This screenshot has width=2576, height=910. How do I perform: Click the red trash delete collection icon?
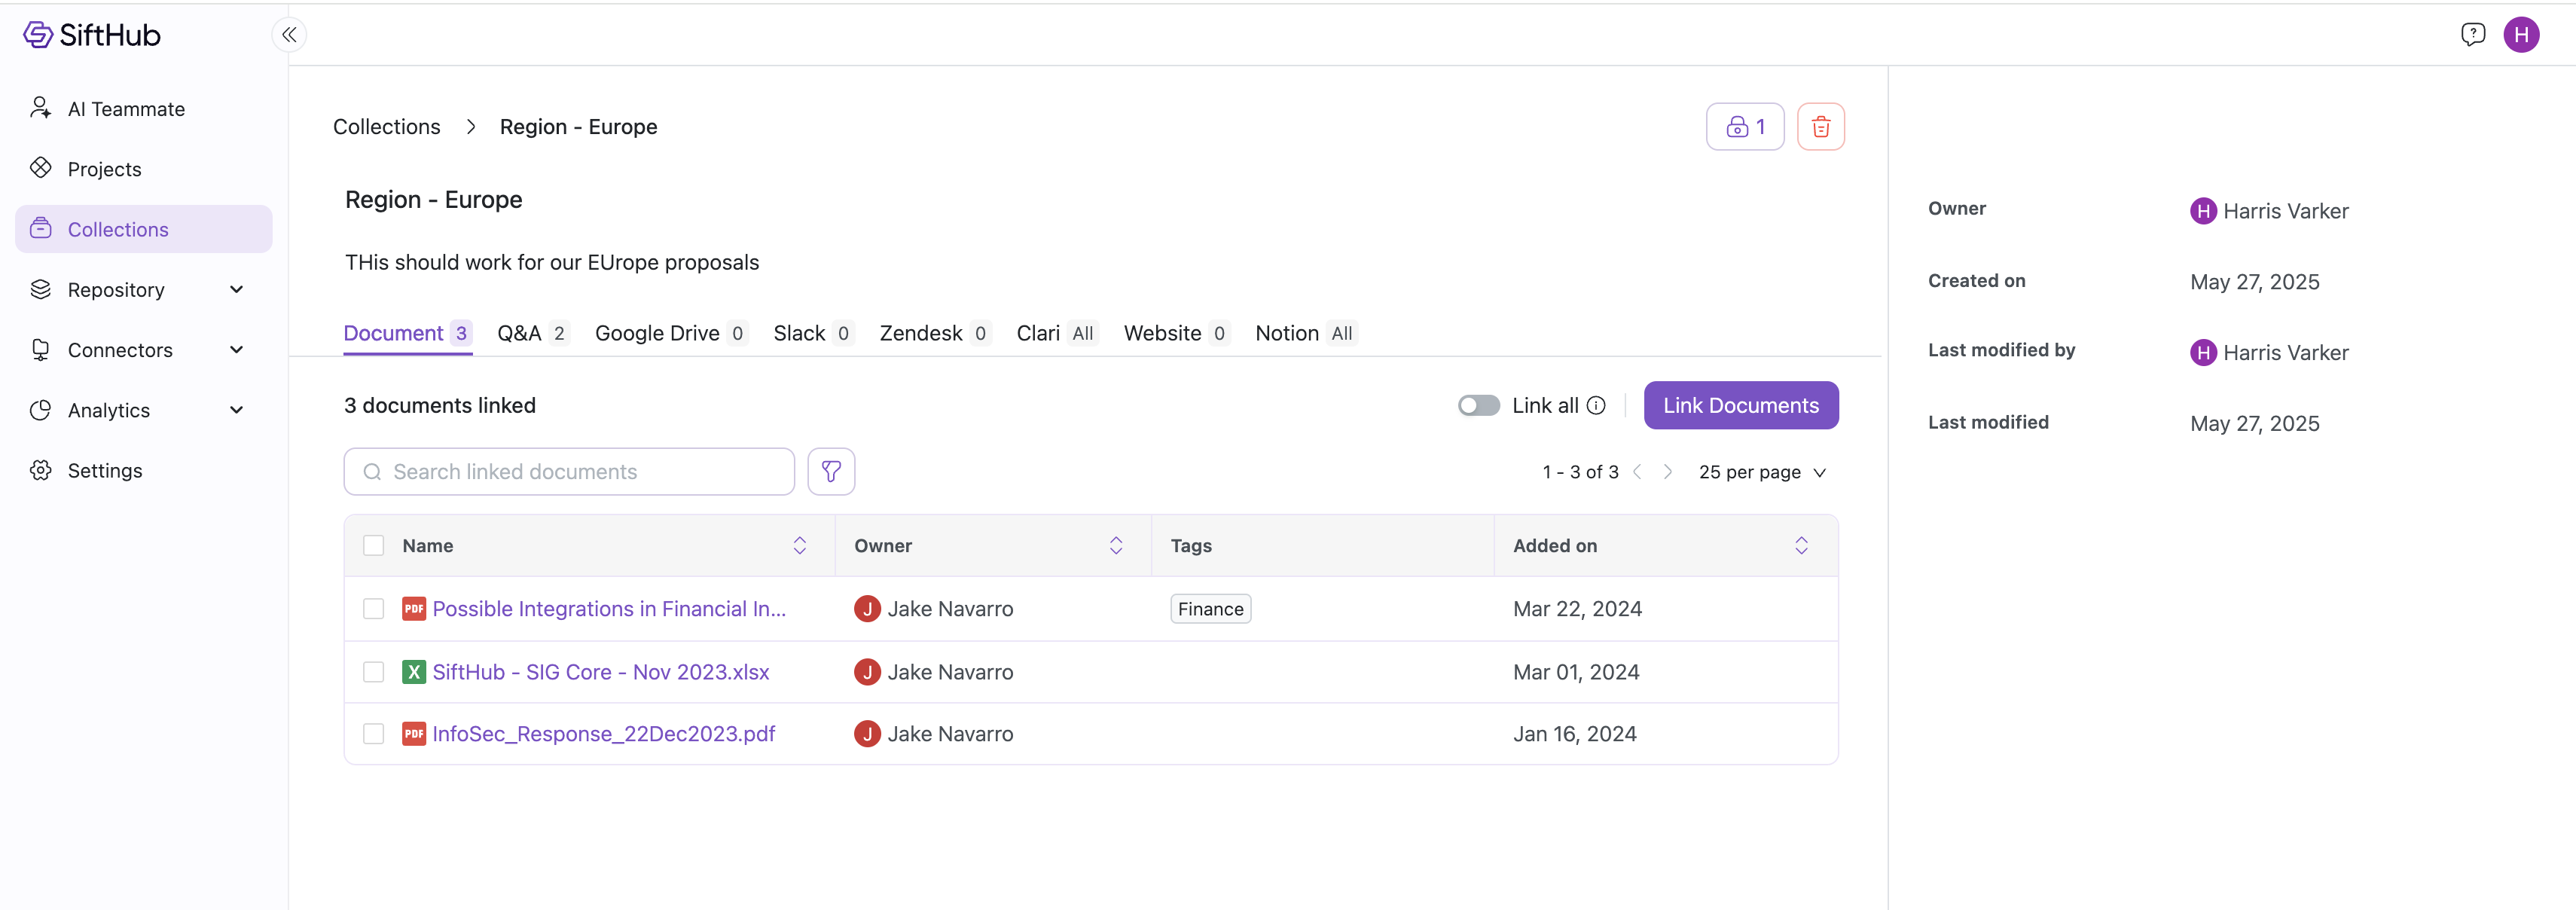(1820, 127)
